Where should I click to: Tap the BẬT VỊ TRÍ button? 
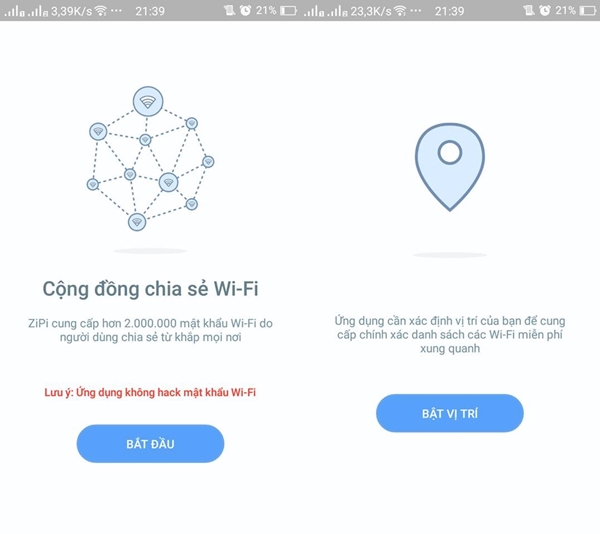point(450,414)
